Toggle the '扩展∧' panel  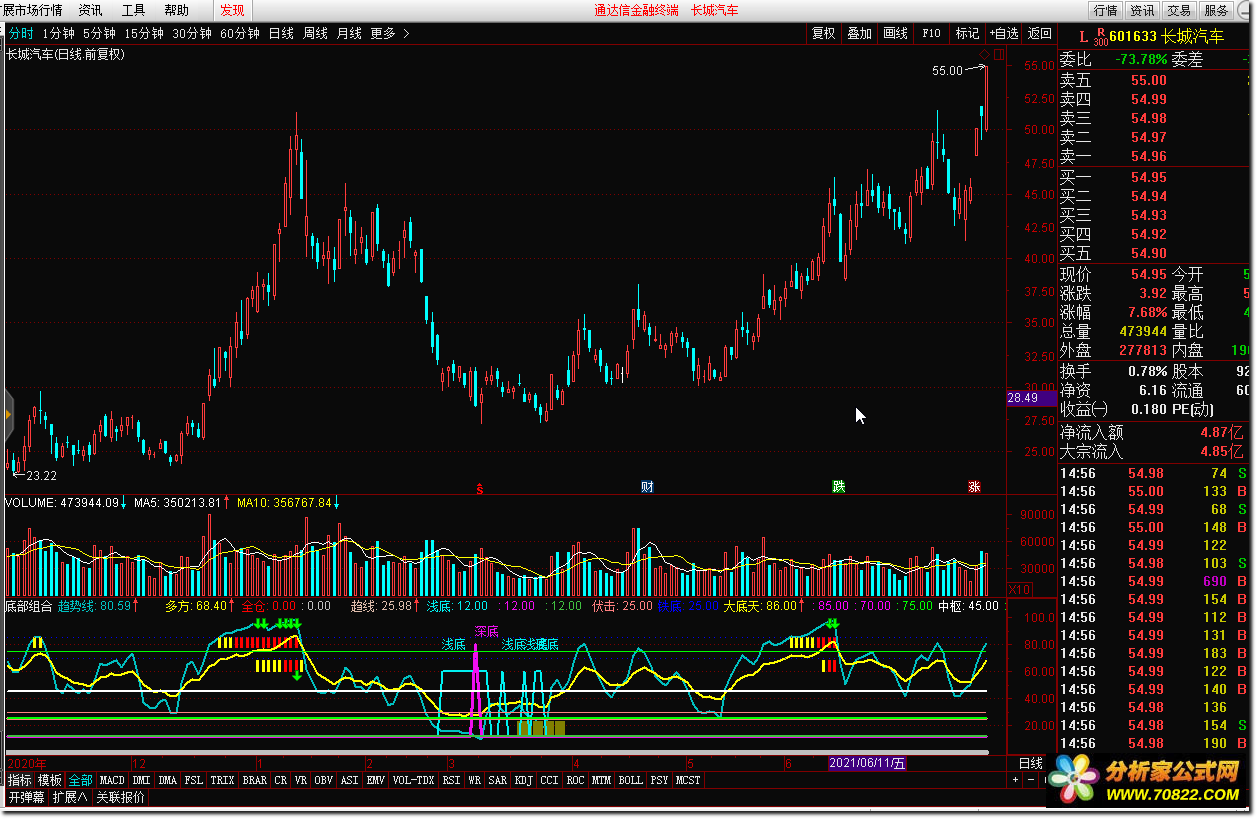pos(70,797)
